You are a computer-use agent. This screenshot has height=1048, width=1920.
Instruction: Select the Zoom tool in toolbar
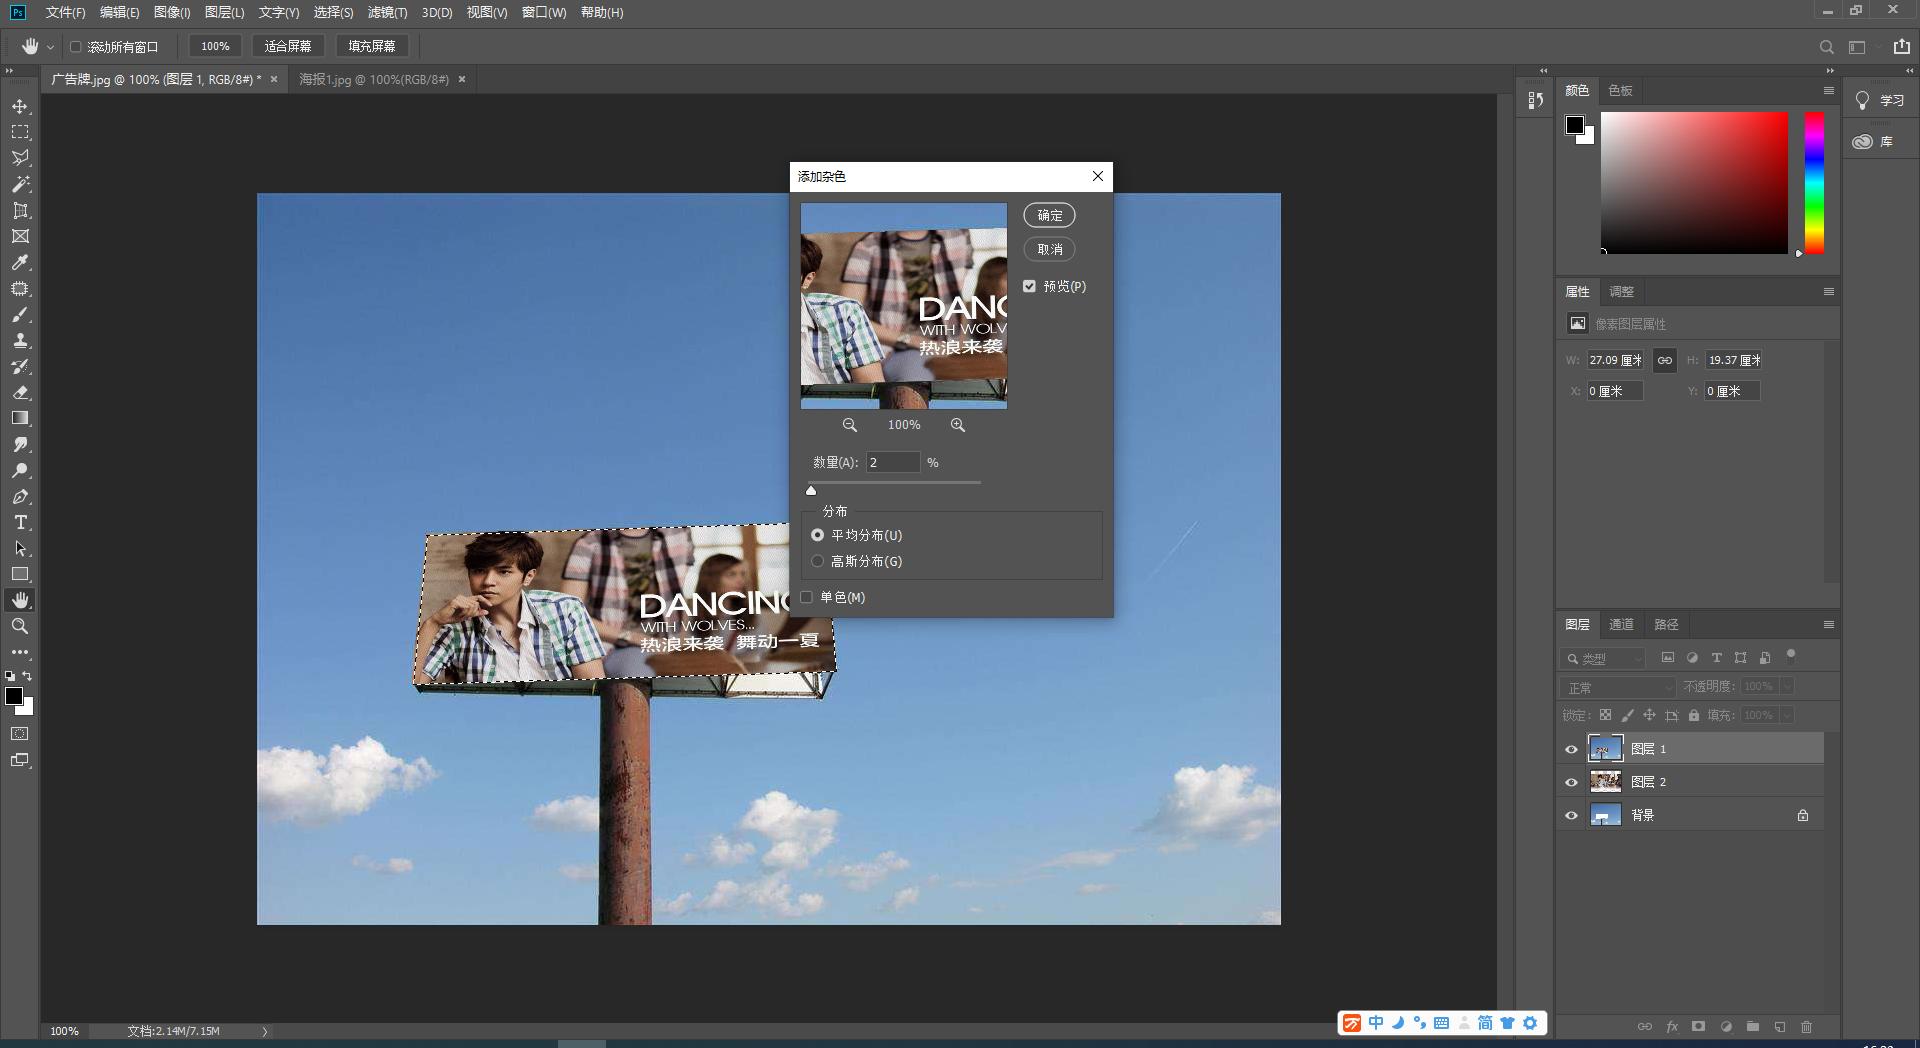point(20,626)
